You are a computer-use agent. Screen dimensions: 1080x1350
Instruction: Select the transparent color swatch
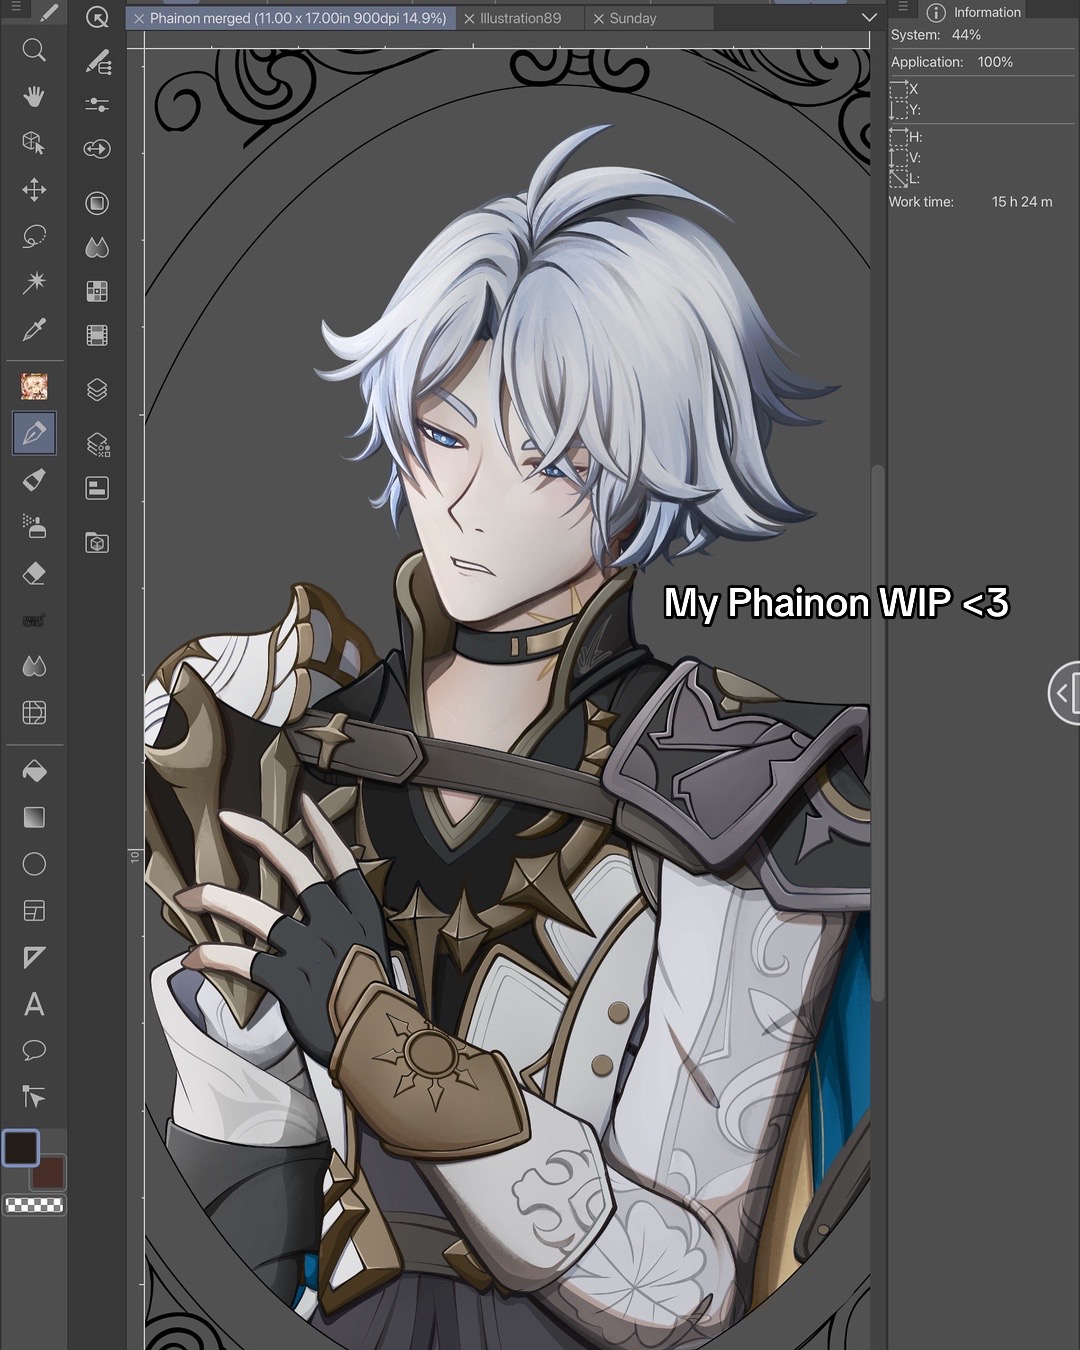coord(34,1205)
